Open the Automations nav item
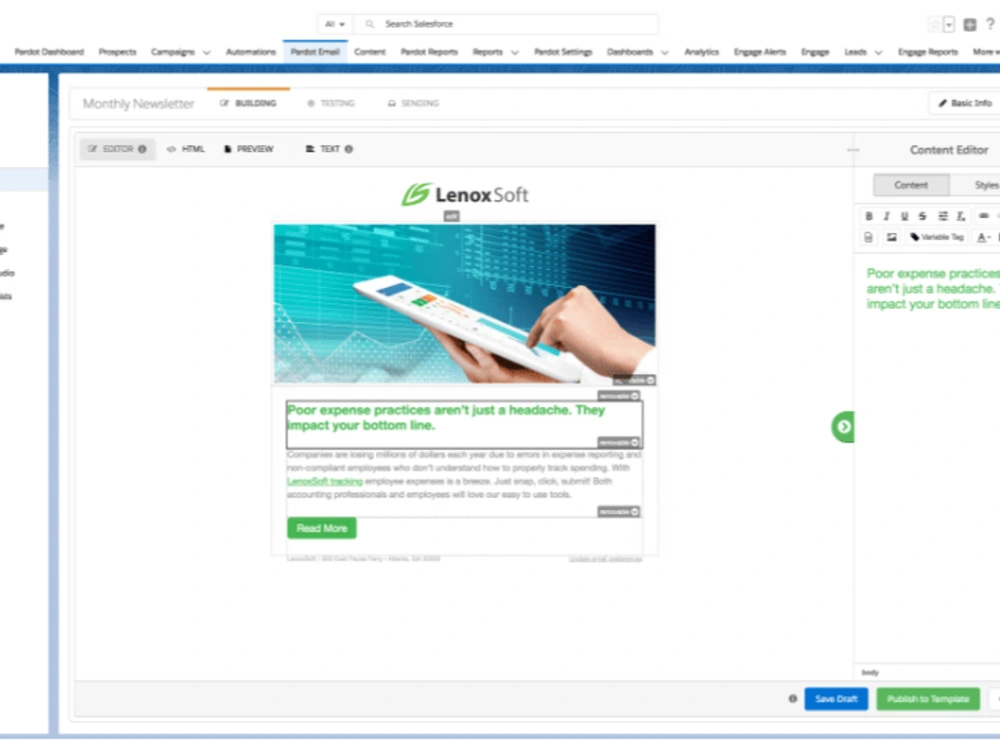The width and height of the screenshot is (1000, 750). tap(251, 52)
